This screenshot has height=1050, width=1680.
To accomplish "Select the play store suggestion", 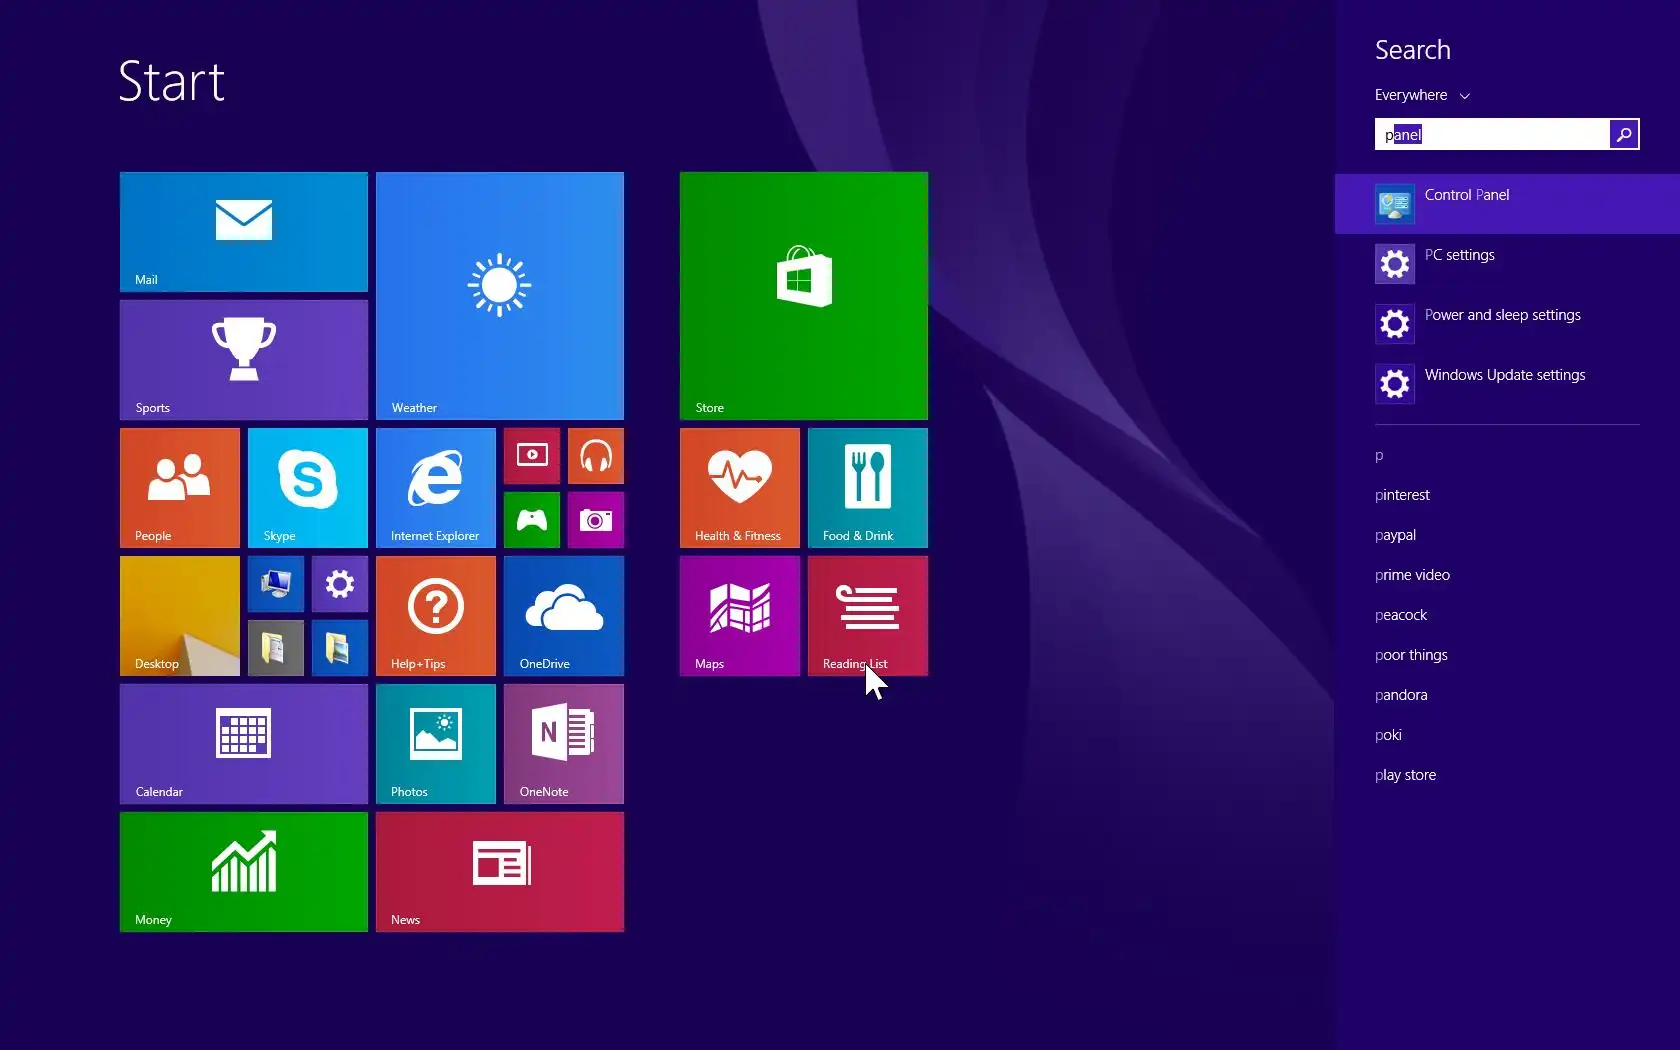I will coord(1405,775).
